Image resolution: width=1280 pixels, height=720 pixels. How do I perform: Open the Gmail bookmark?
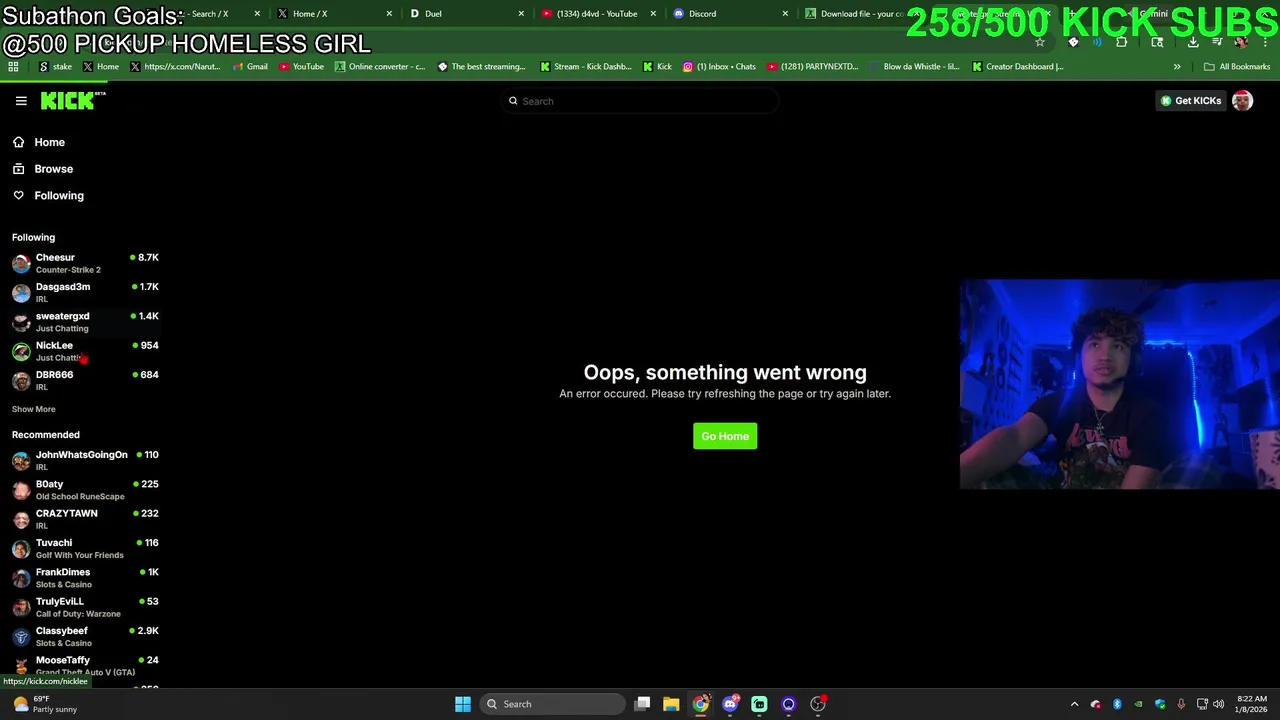(248, 67)
